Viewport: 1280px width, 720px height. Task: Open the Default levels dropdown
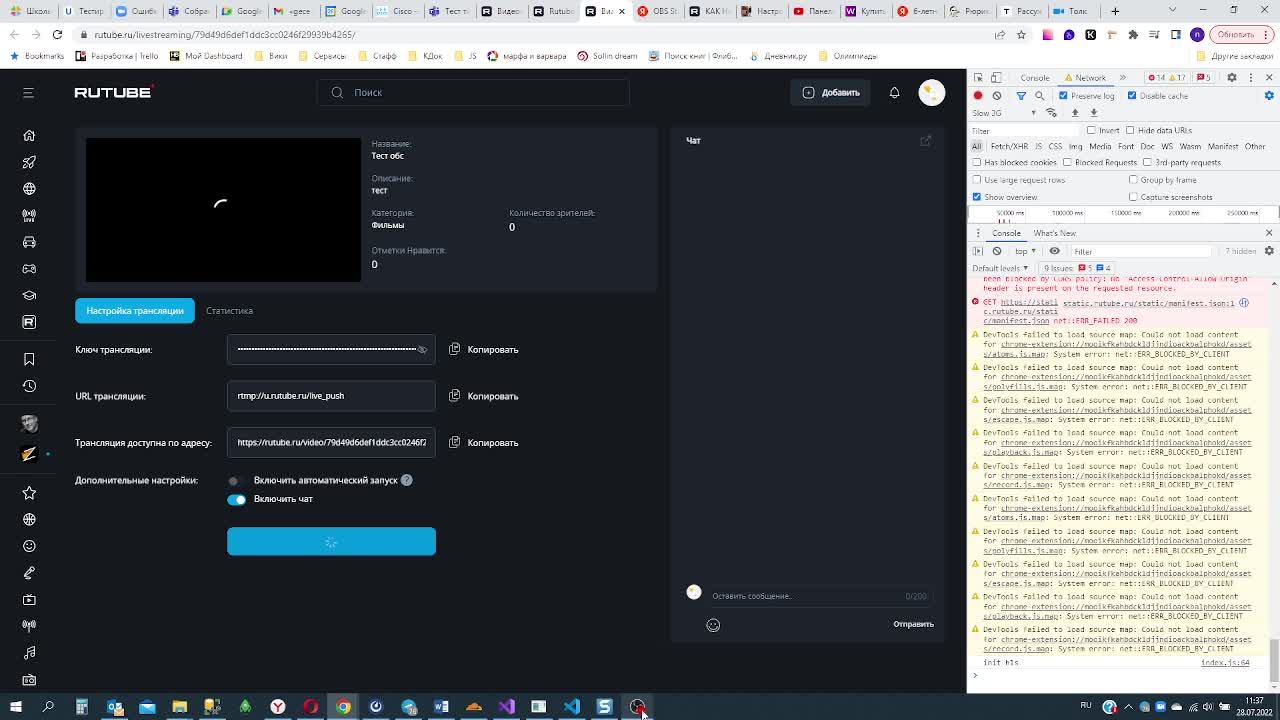point(1000,268)
